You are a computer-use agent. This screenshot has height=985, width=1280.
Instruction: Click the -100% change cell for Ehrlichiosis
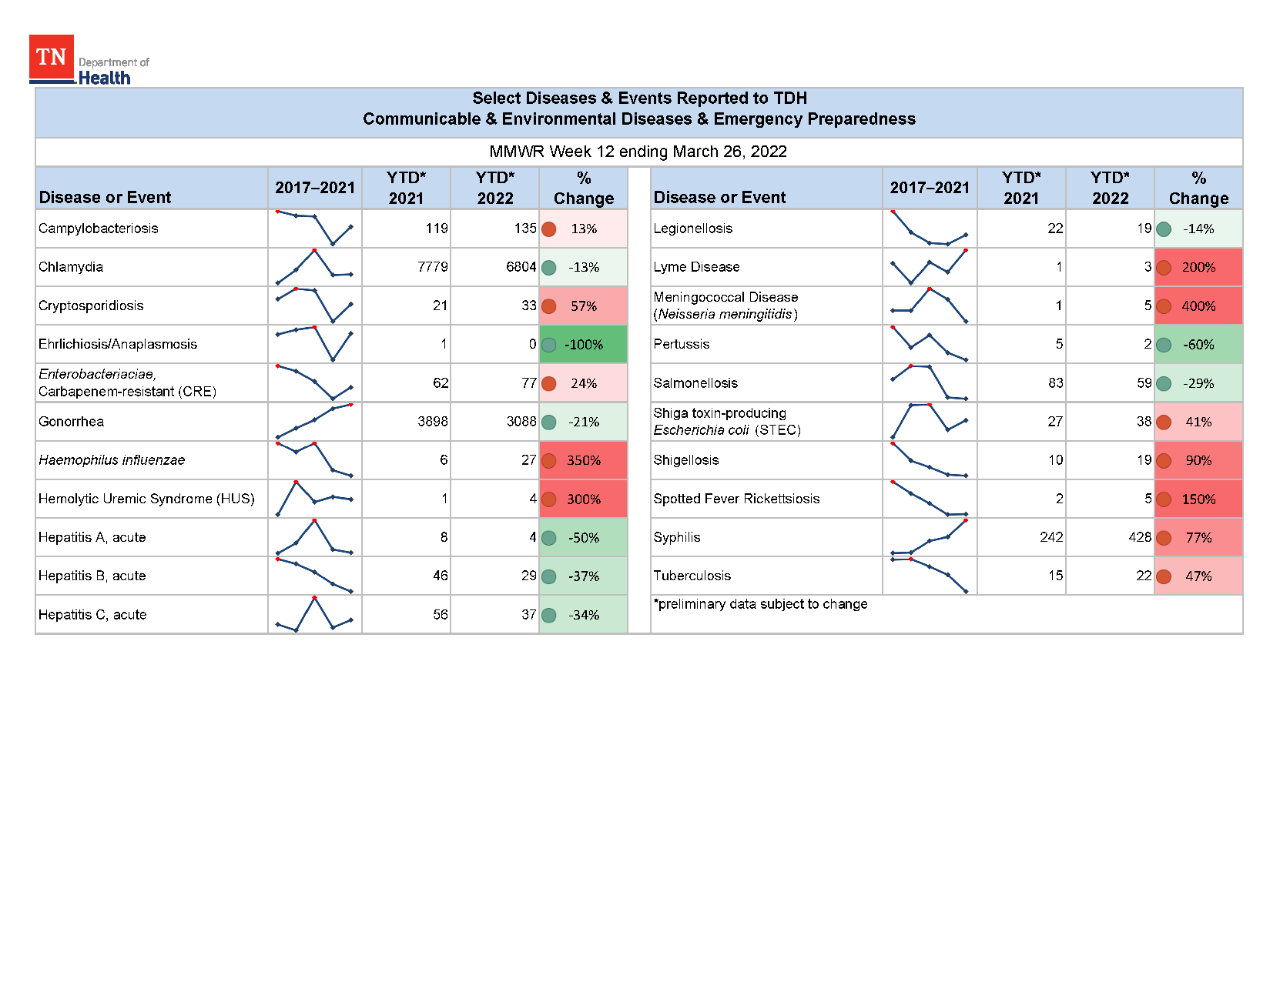coord(583,344)
